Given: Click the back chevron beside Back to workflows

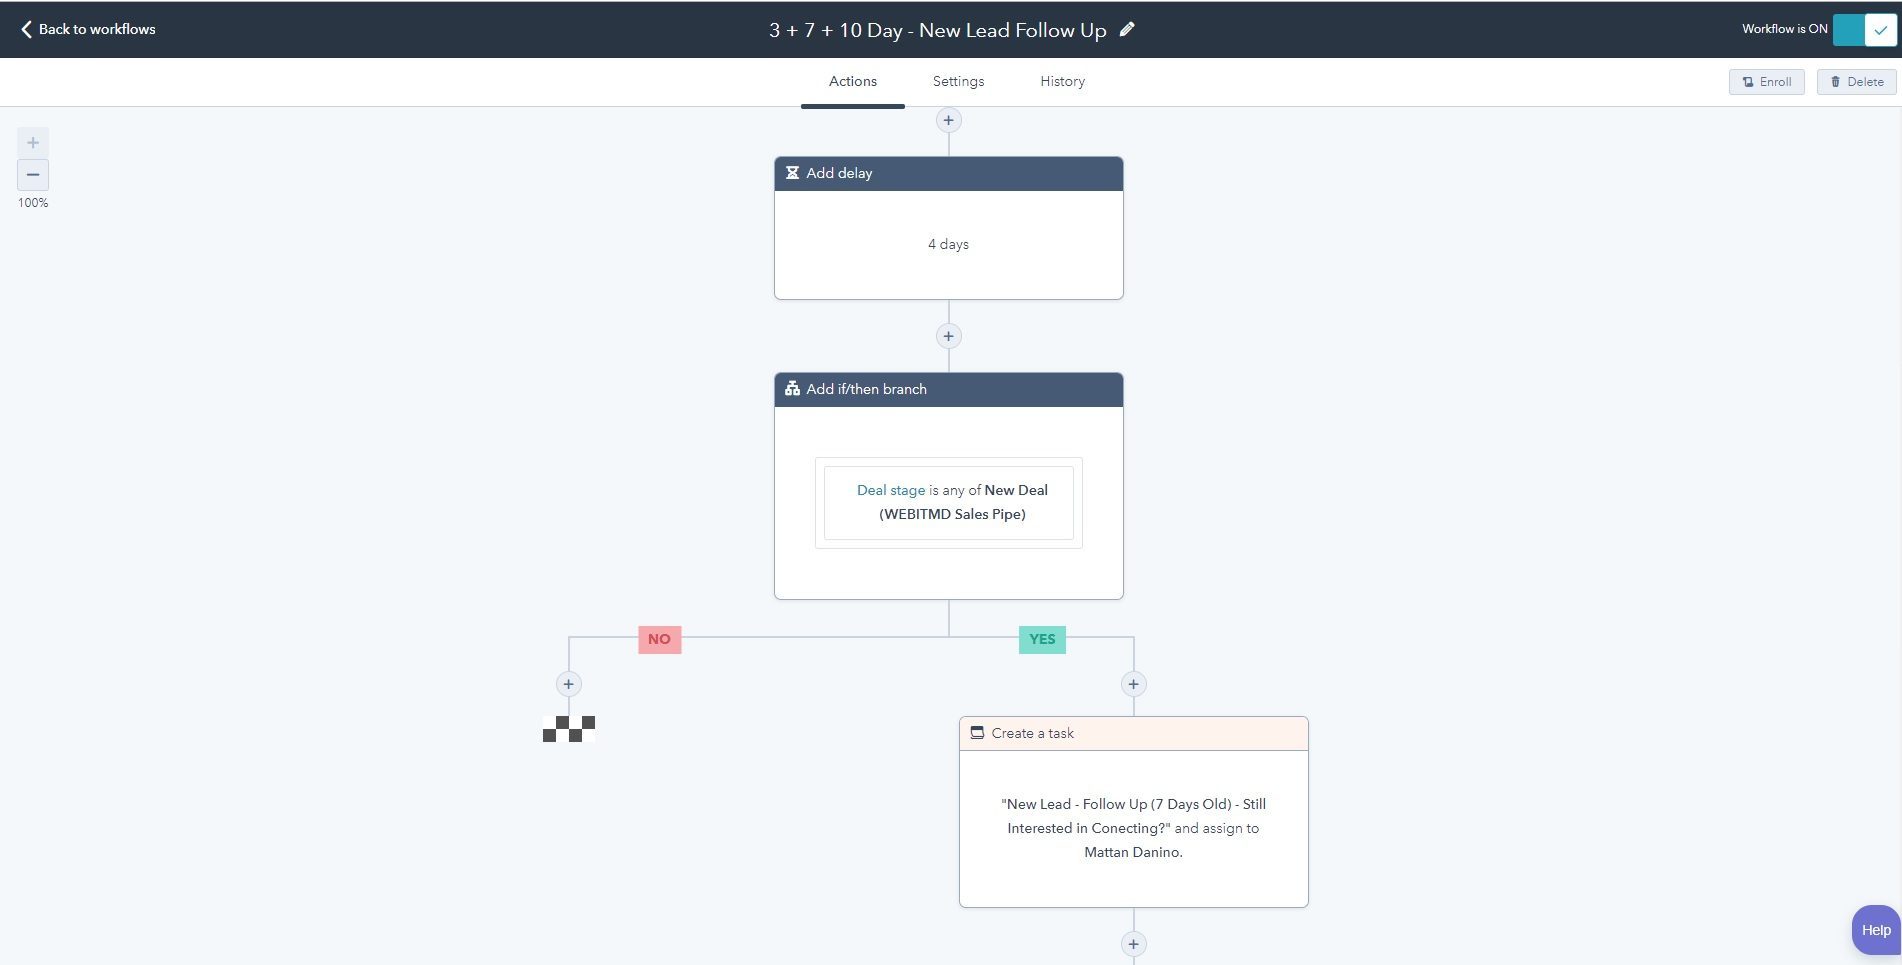Looking at the screenshot, I should point(25,28).
